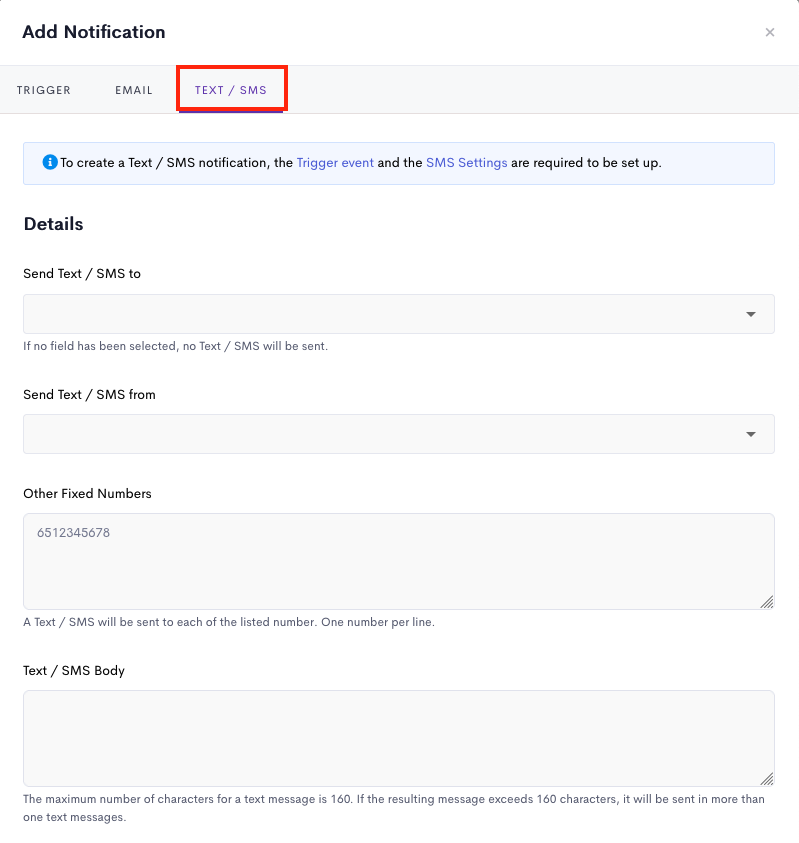799x843 pixels.
Task: Open the SMS Settings link
Action: click(x=467, y=163)
